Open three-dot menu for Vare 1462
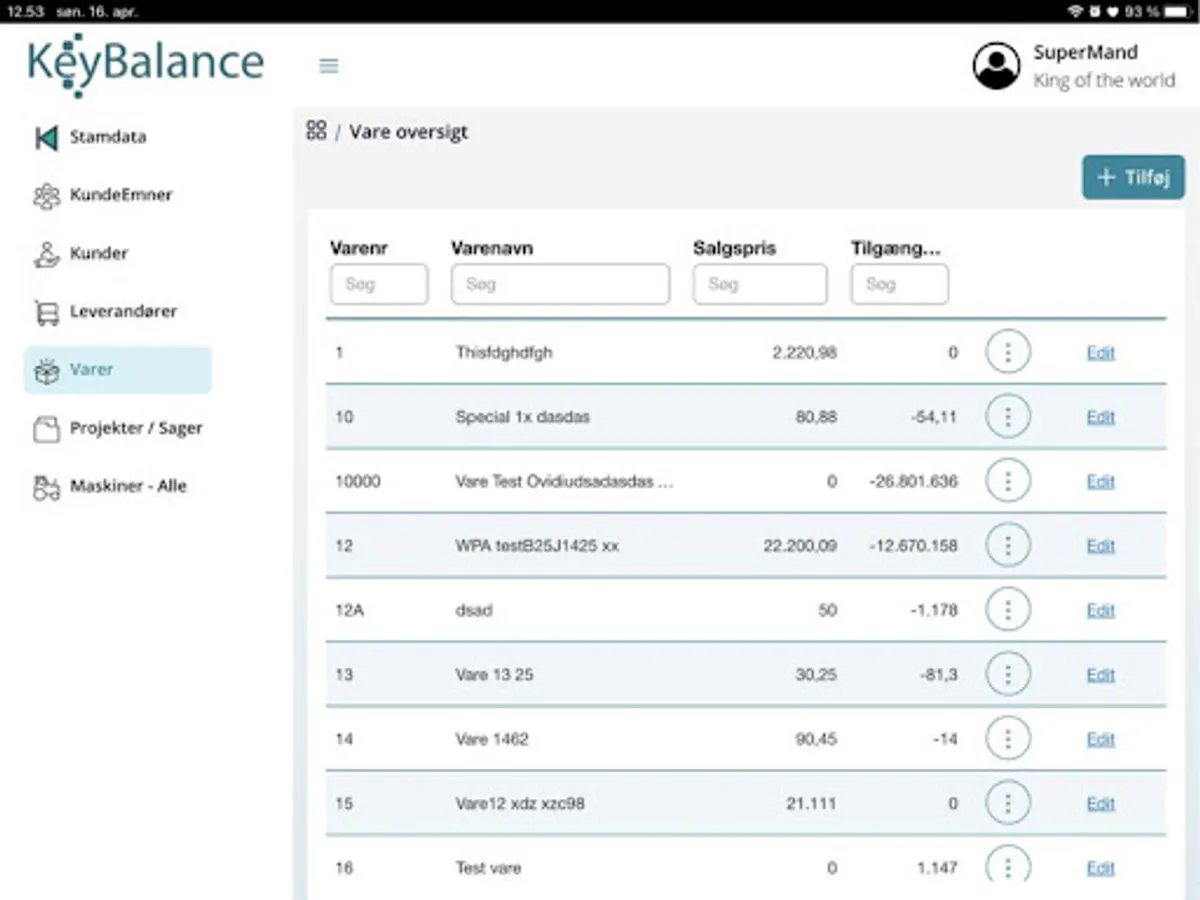Viewport: 1200px width, 900px height. click(1007, 739)
